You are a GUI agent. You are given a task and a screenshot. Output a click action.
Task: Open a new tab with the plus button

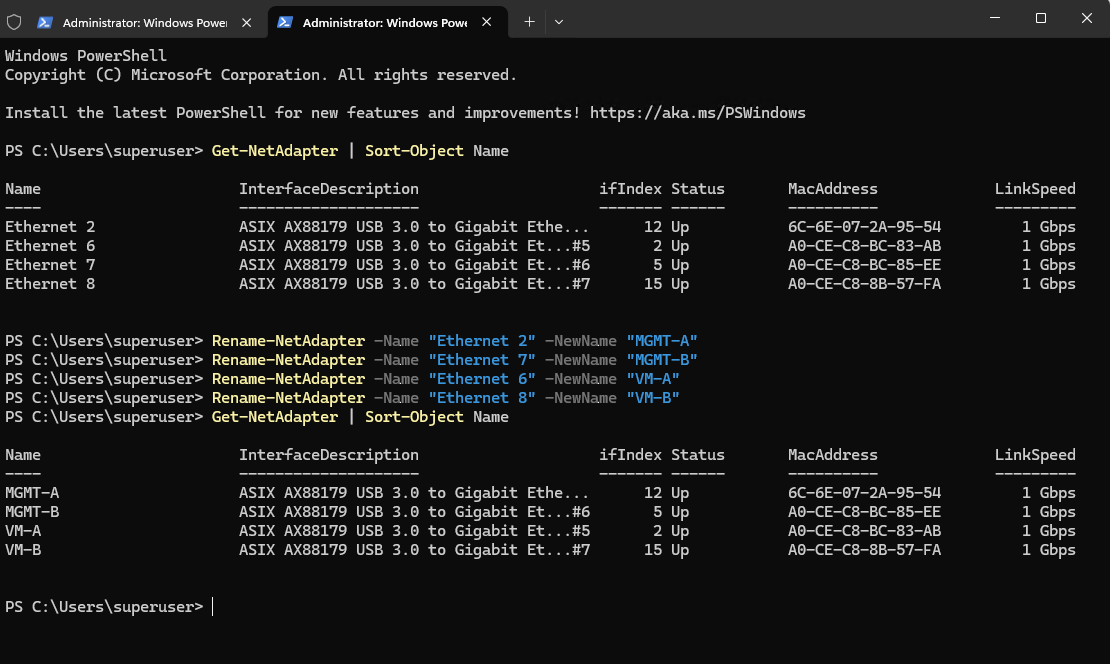529,22
